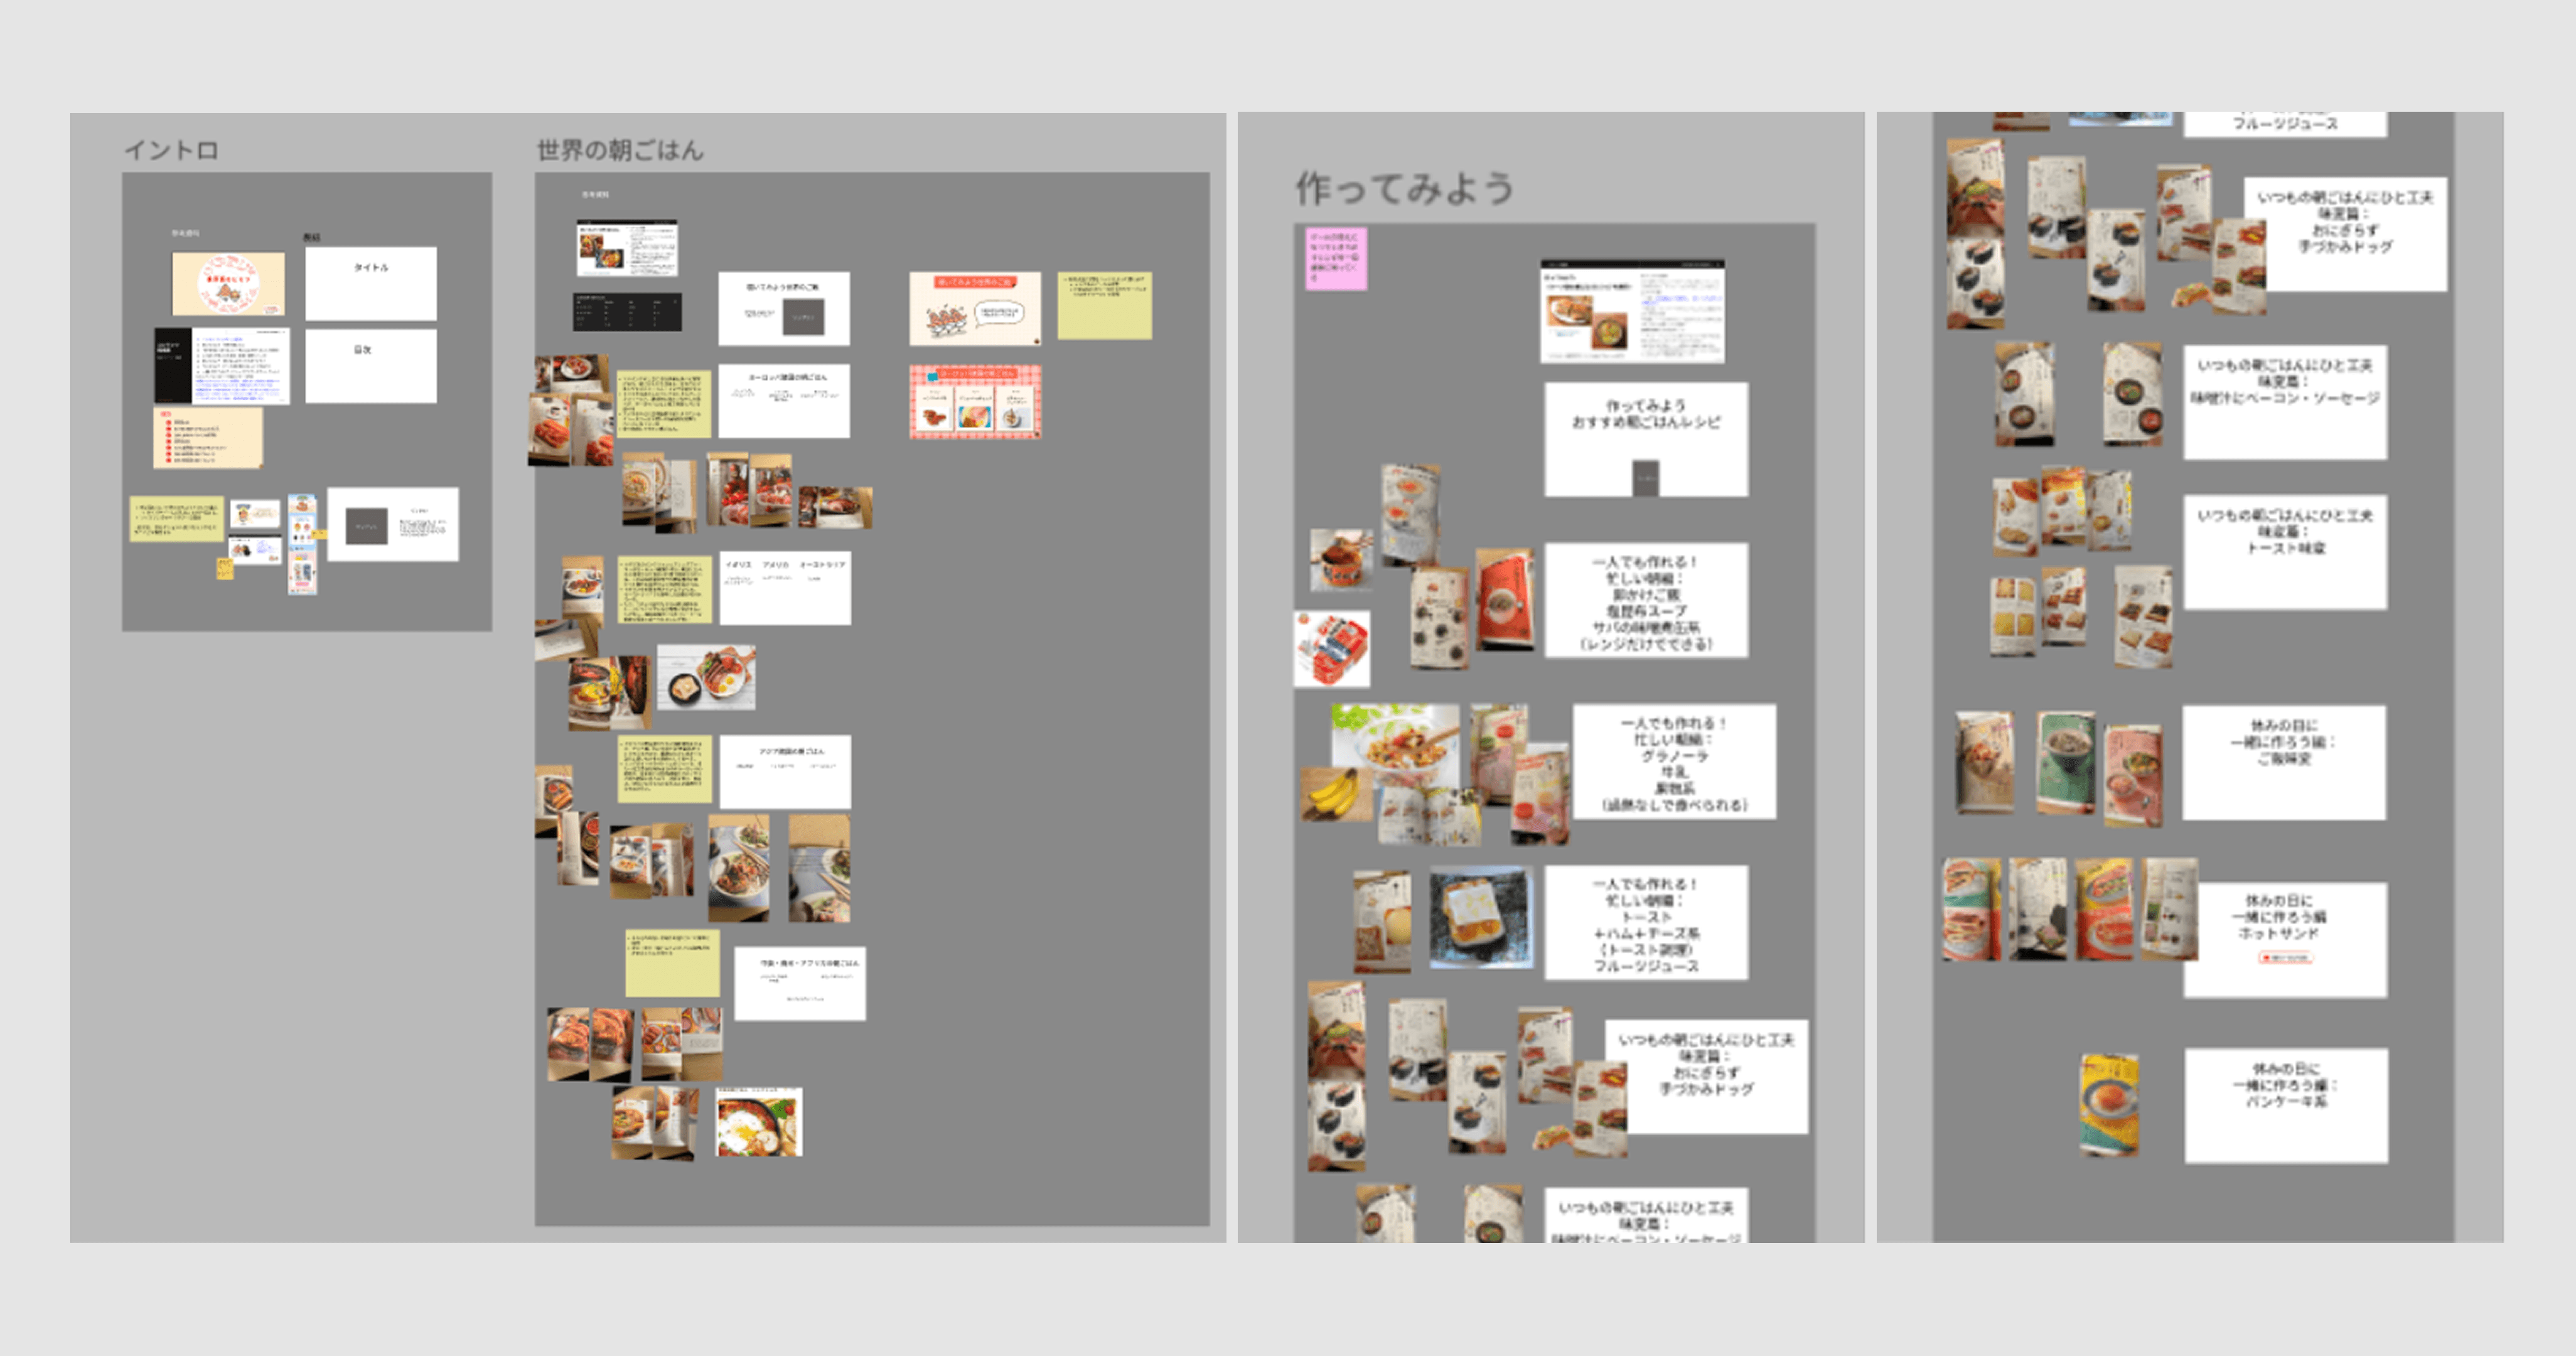
Task: Select the トースト味変 text card
Action: coord(2285,551)
